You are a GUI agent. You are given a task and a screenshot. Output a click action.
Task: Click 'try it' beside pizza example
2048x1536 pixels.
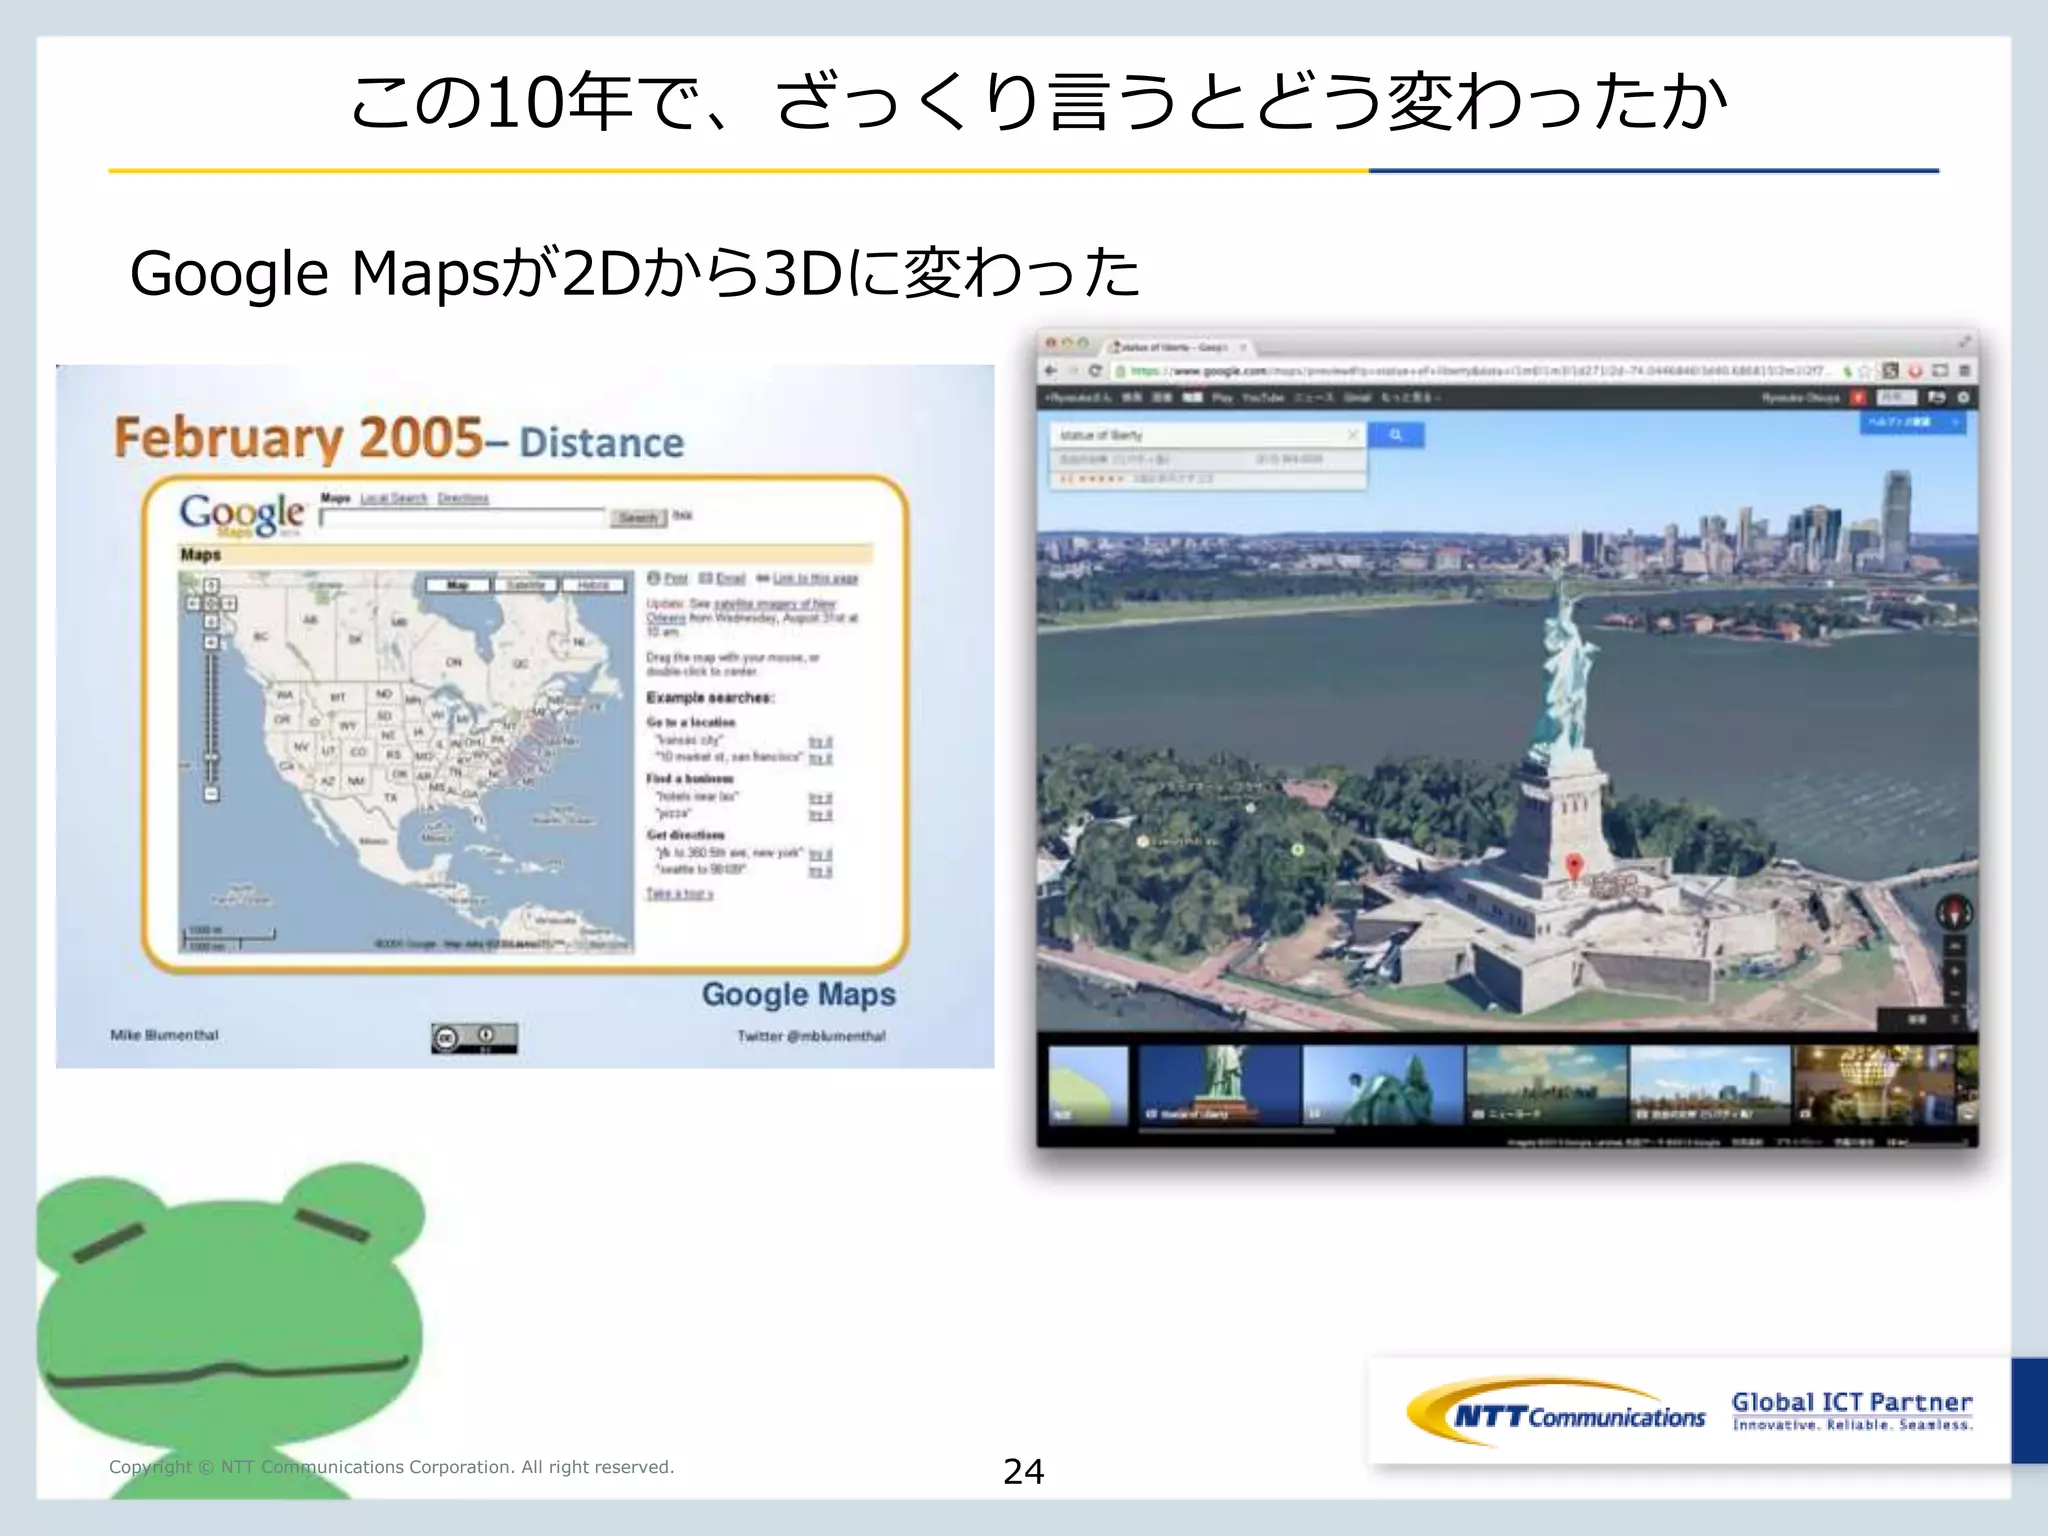pos(821,815)
